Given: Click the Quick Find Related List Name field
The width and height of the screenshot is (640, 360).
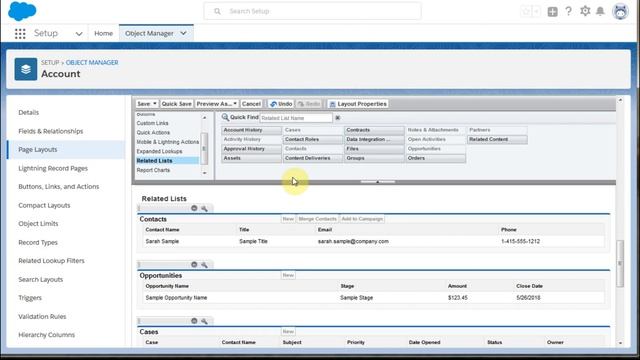Looking at the screenshot, I should pyautogui.click(x=296, y=118).
